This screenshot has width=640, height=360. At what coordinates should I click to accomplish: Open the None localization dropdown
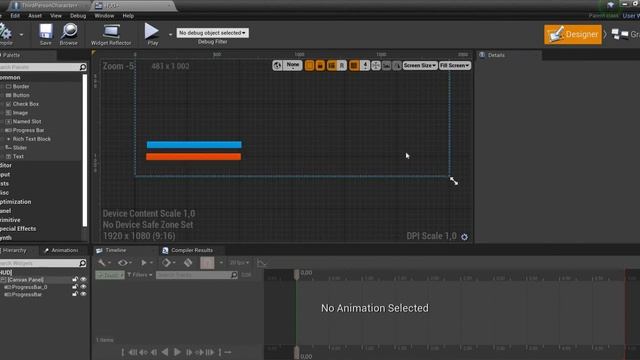coord(293,65)
